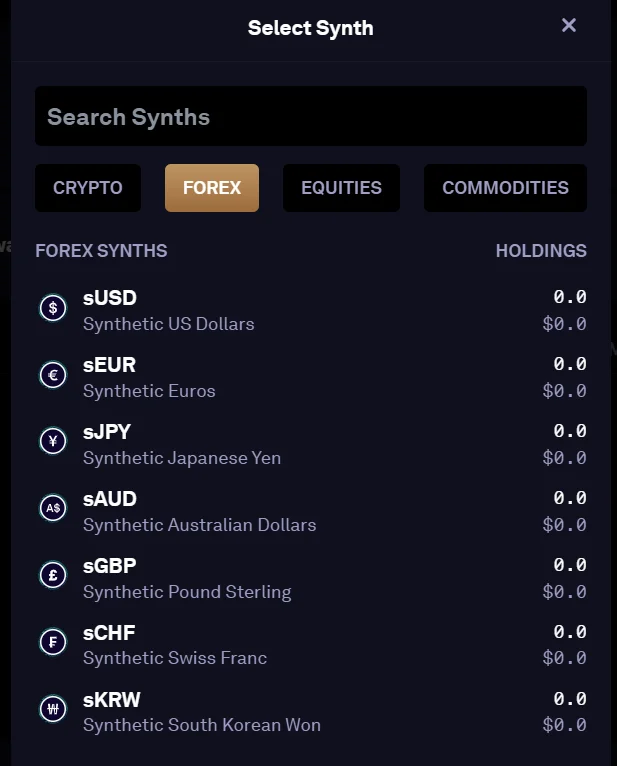Click the sCHF franc icon

[53, 642]
